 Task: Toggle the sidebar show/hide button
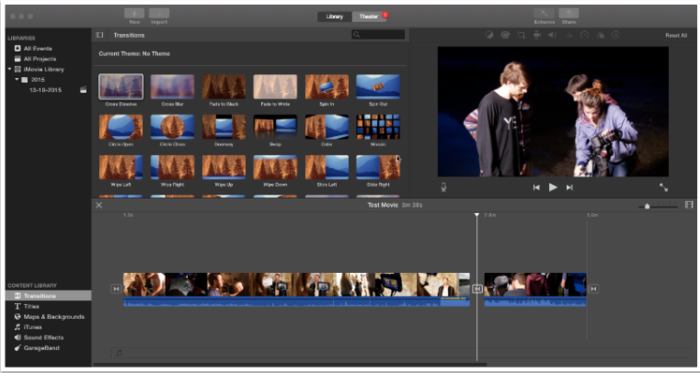click(x=100, y=35)
